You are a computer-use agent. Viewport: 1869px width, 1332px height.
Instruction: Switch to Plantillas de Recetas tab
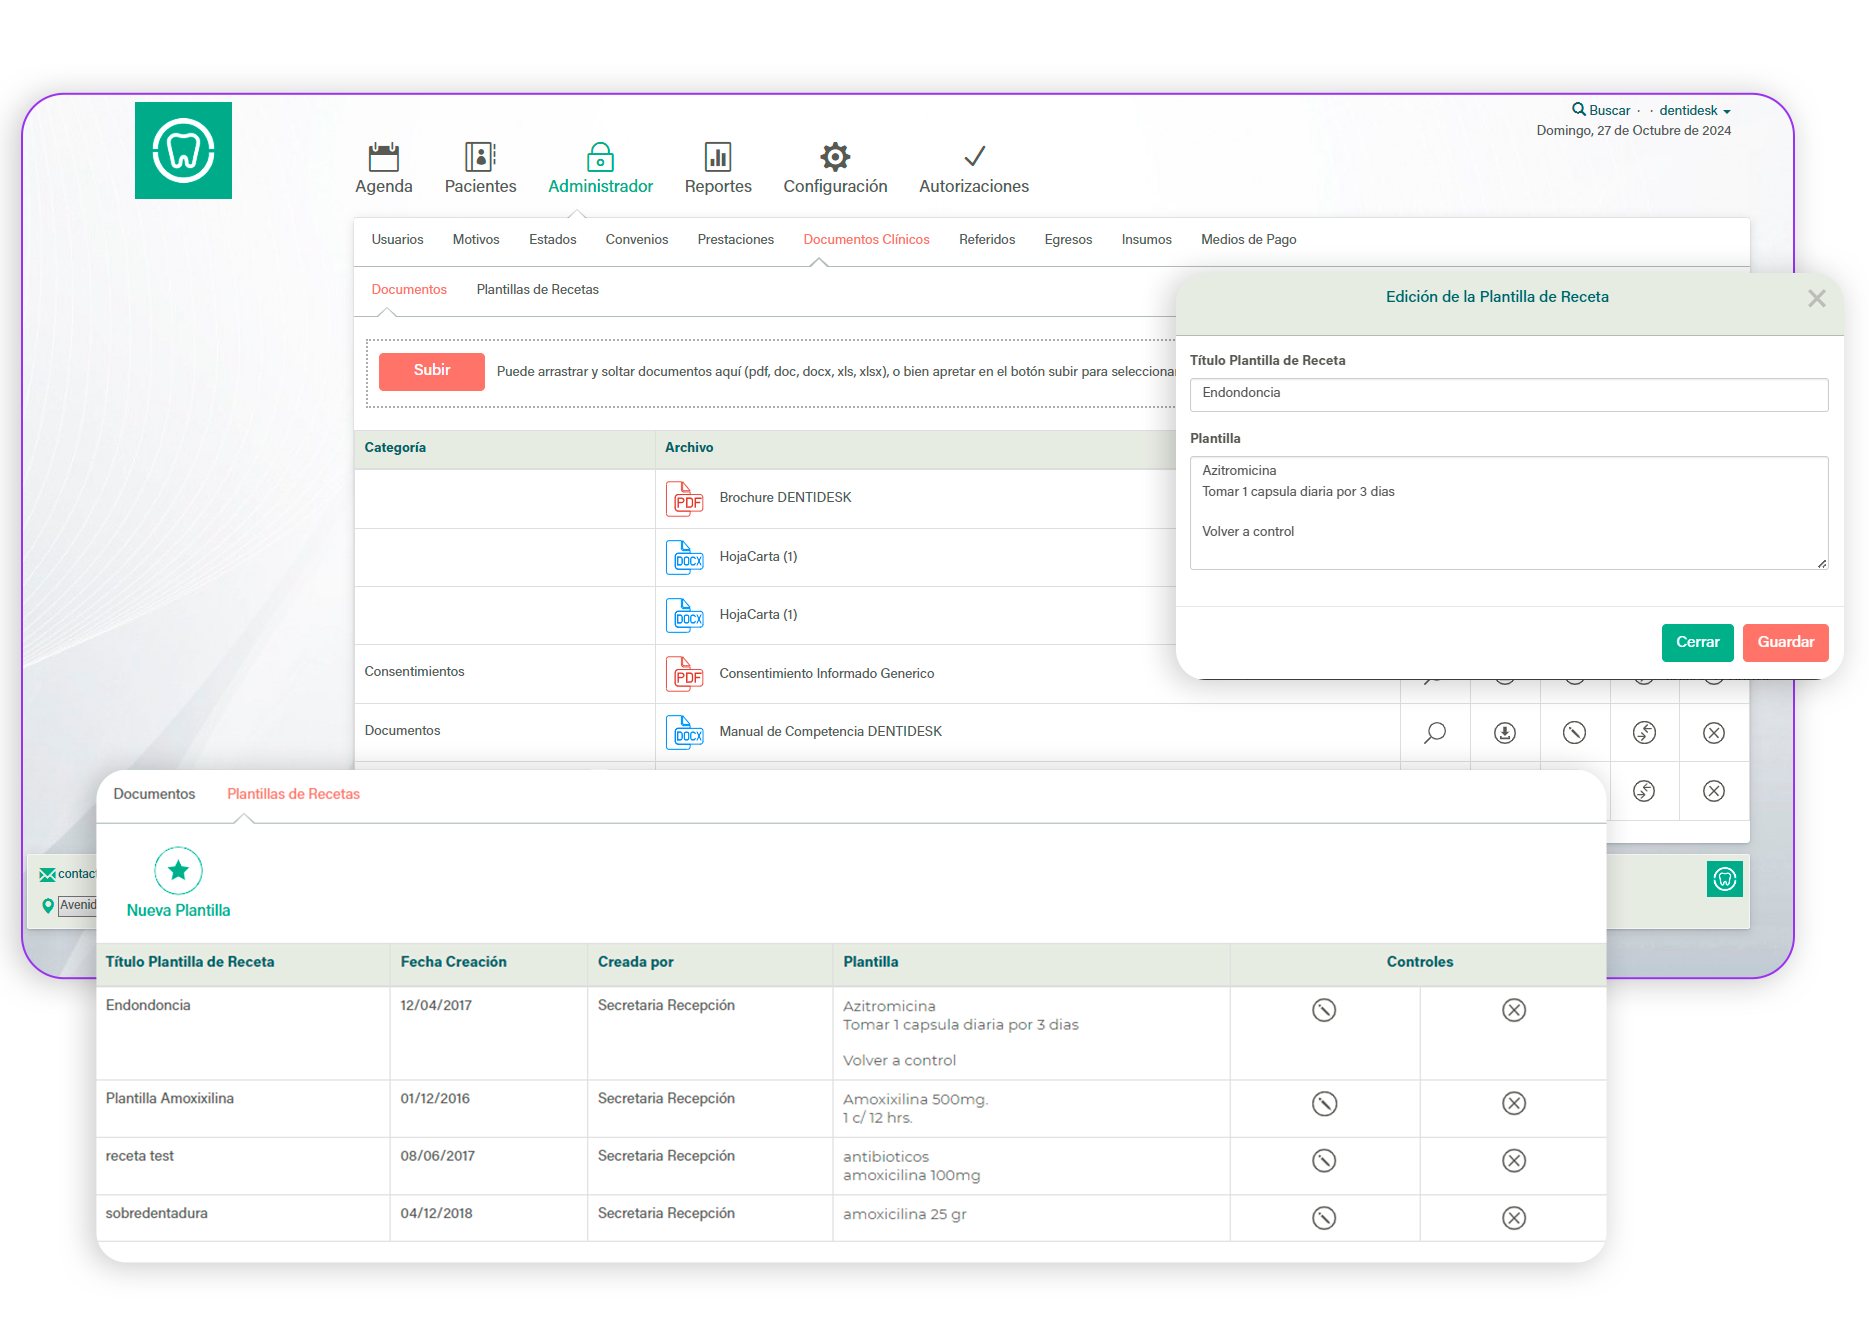tap(537, 290)
